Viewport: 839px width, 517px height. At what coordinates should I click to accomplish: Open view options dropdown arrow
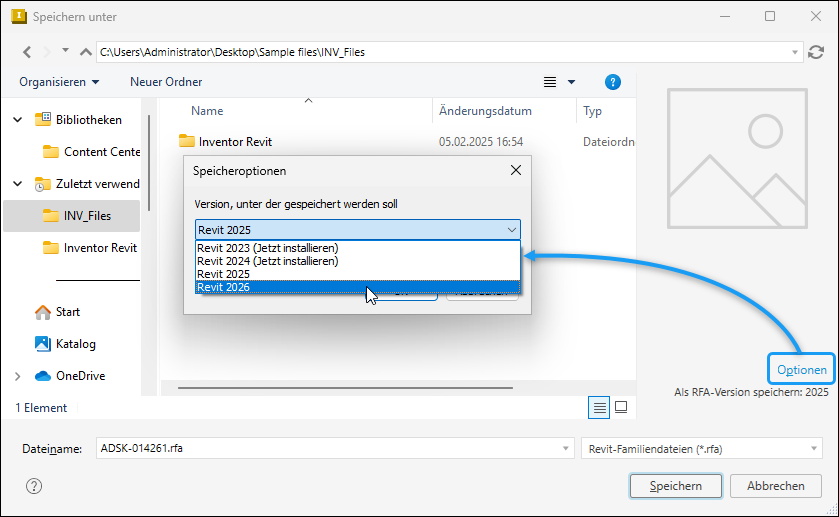coord(571,82)
